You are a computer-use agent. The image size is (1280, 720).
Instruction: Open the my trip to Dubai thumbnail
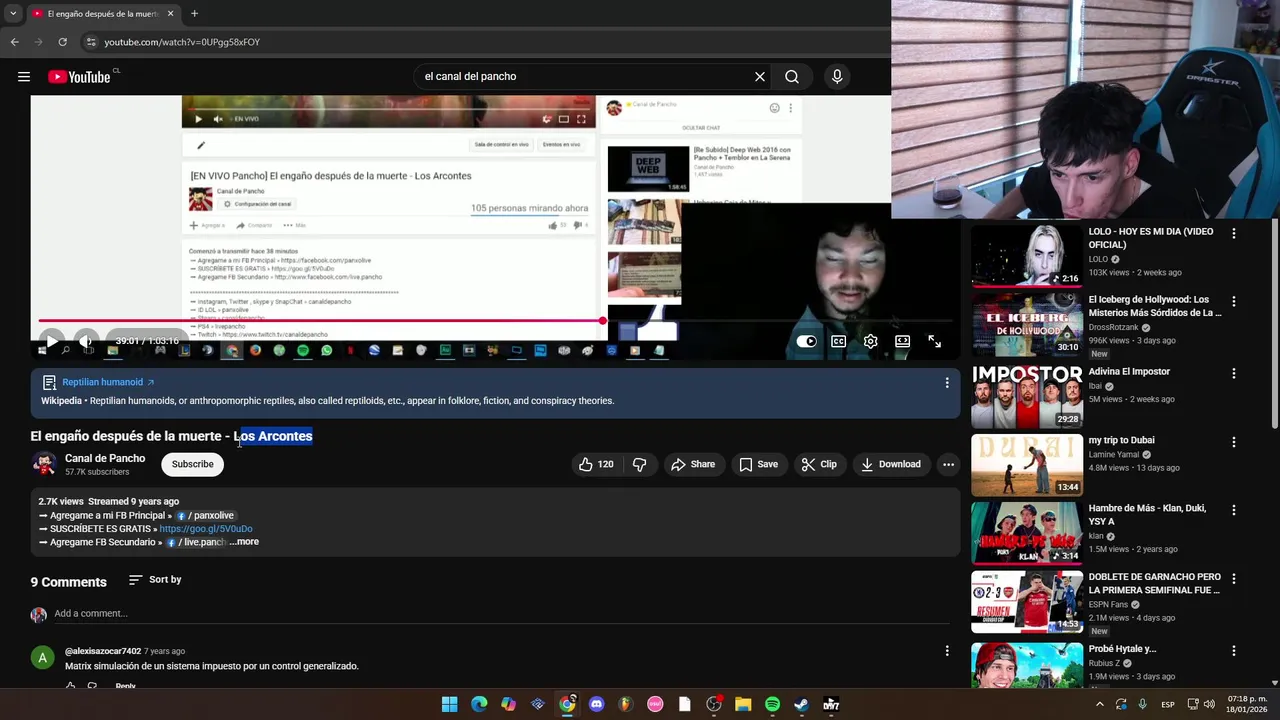1027,464
